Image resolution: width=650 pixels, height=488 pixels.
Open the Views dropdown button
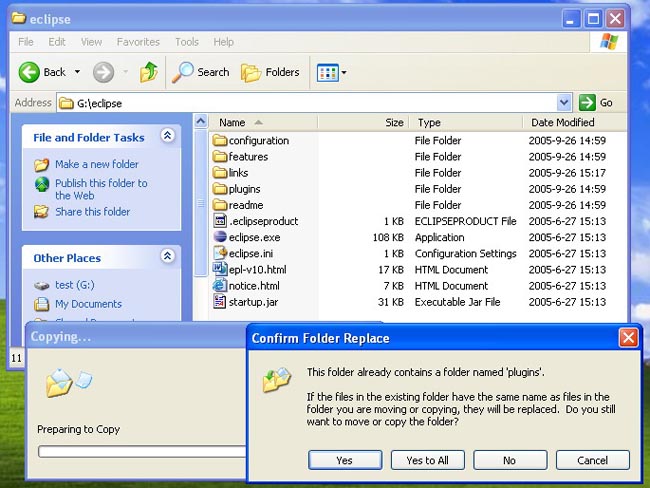pyautogui.click(x=331, y=72)
